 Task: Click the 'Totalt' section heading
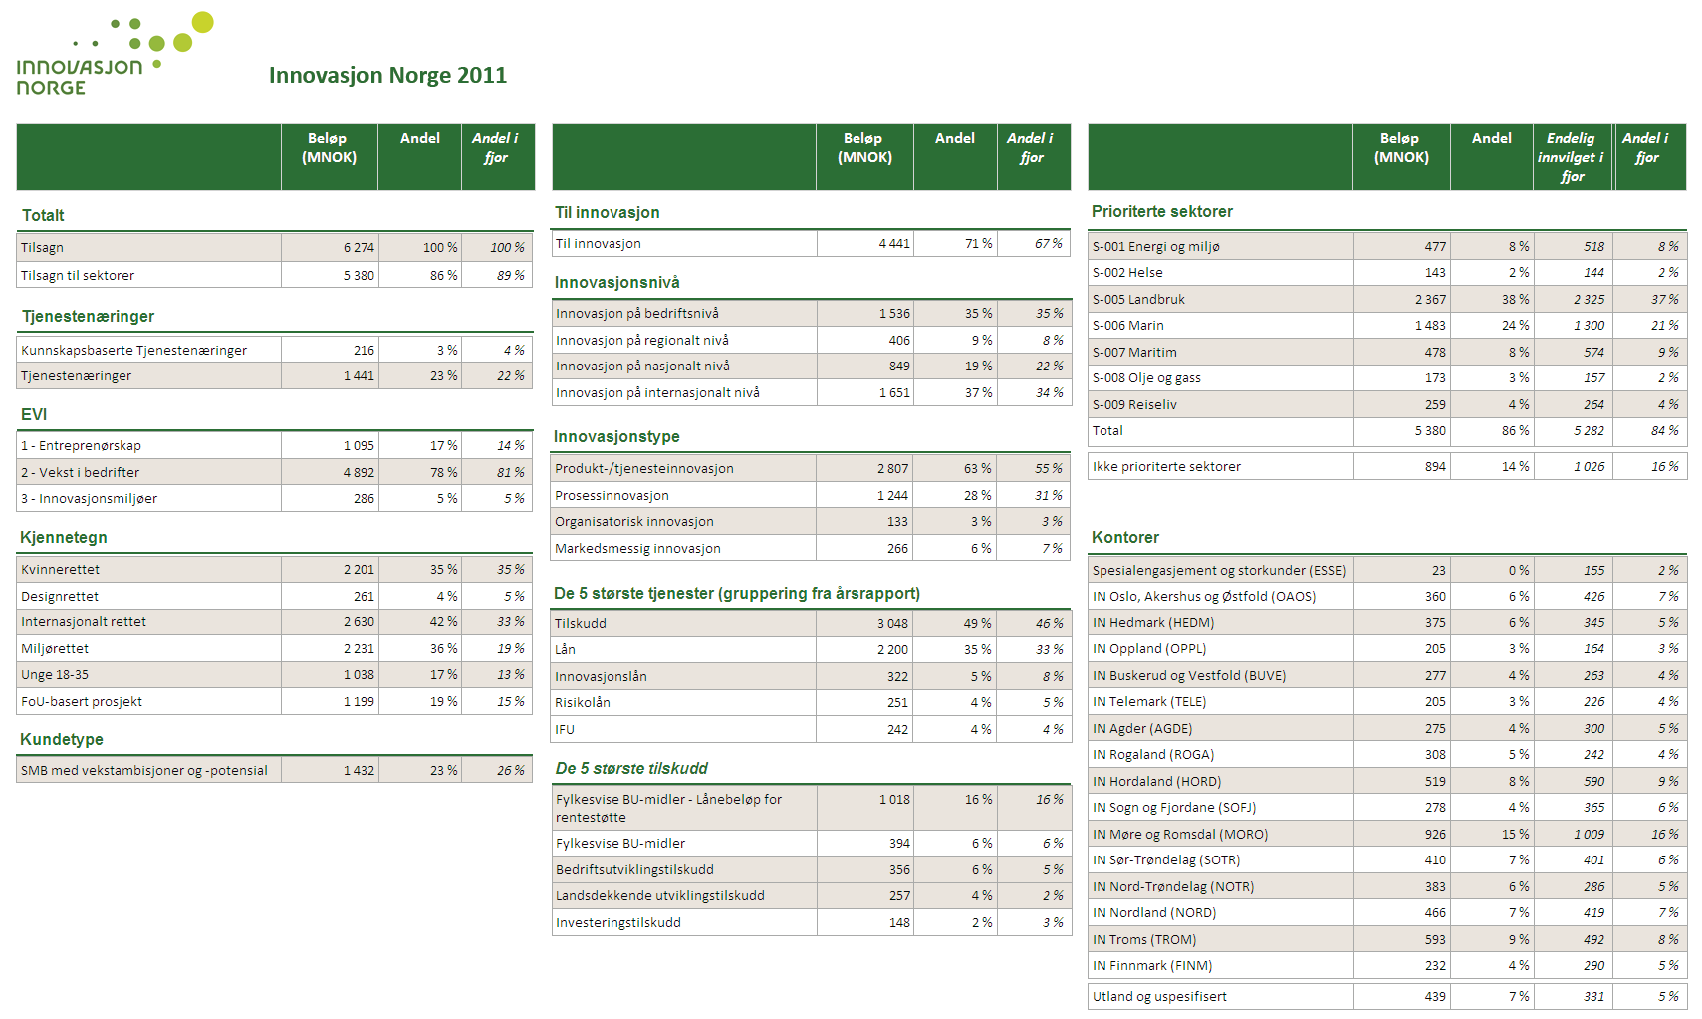click(x=43, y=215)
